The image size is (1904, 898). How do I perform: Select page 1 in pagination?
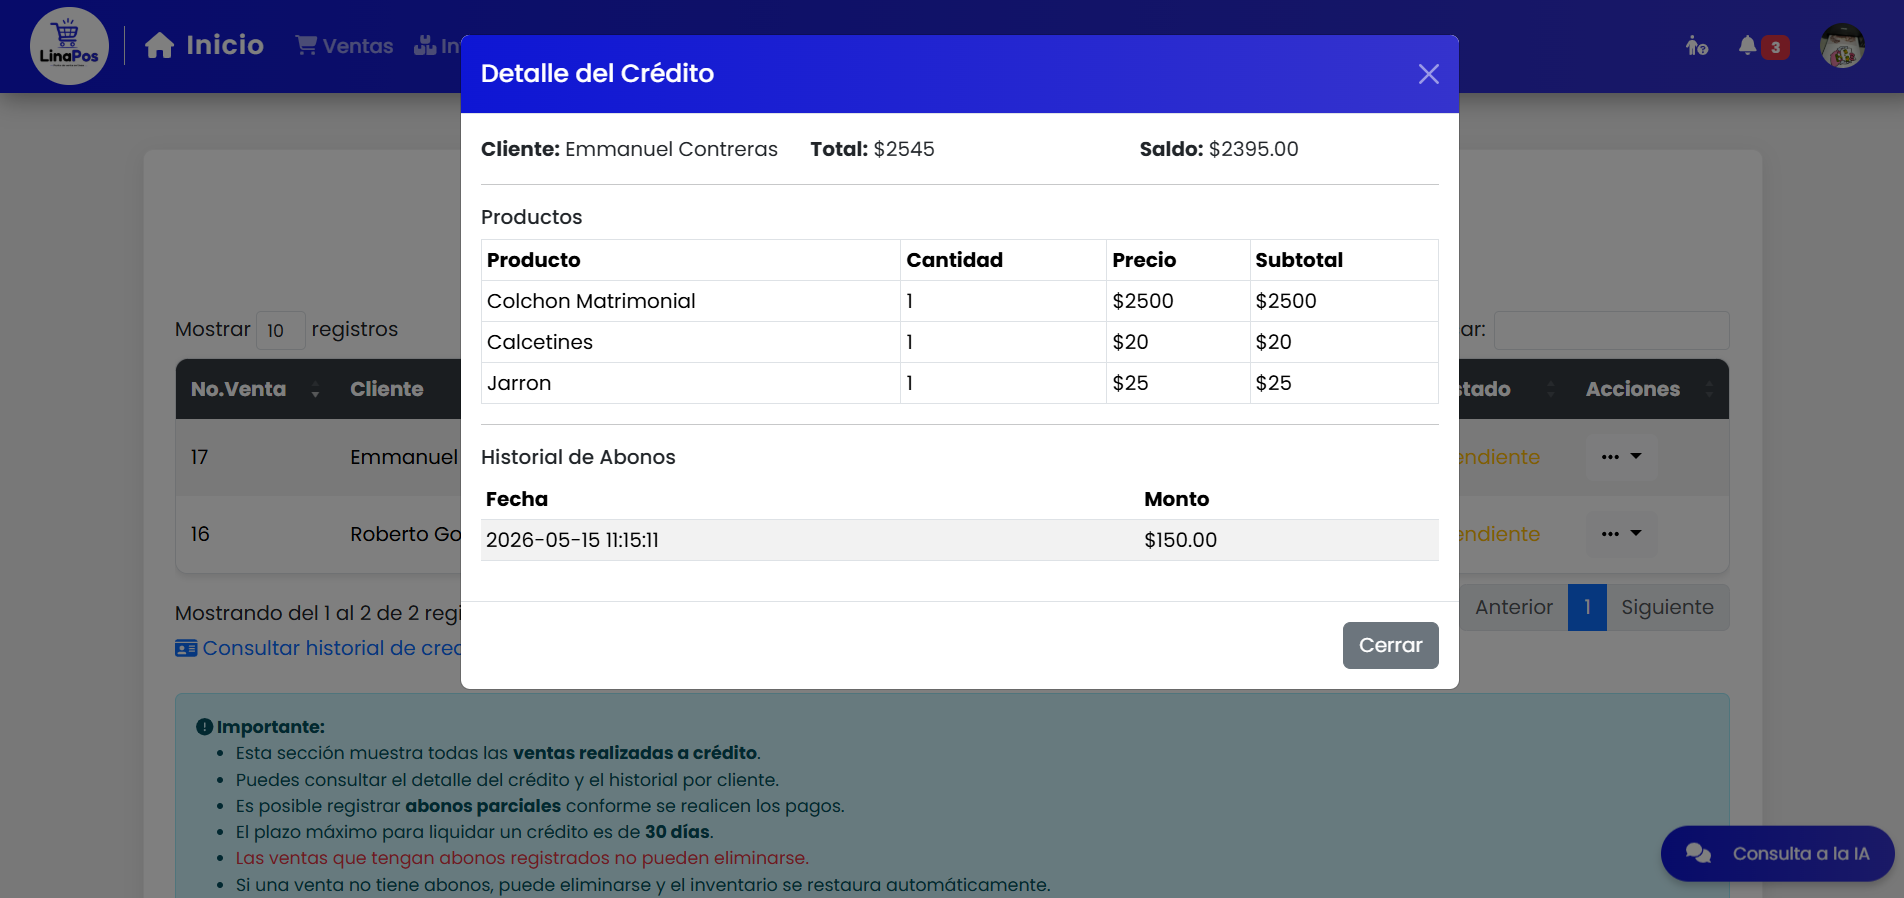(x=1587, y=607)
